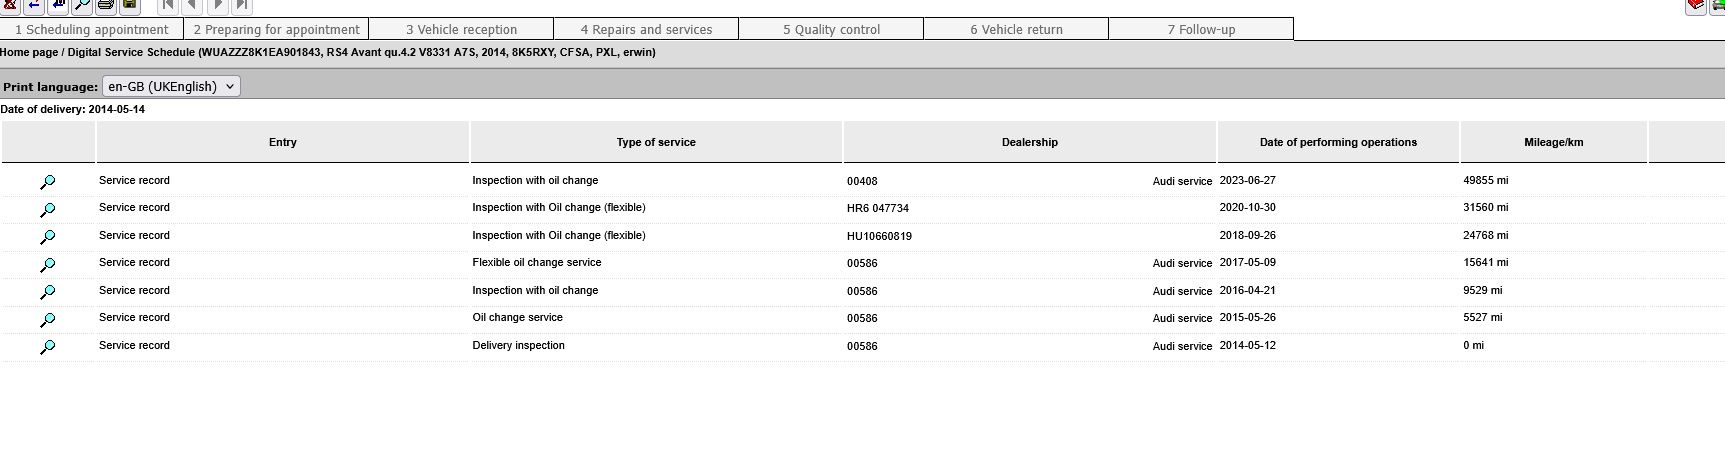The height and width of the screenshot is (468, 1725).
Task: Click the Home page breadcrumb link
Action: pos(29,52)
